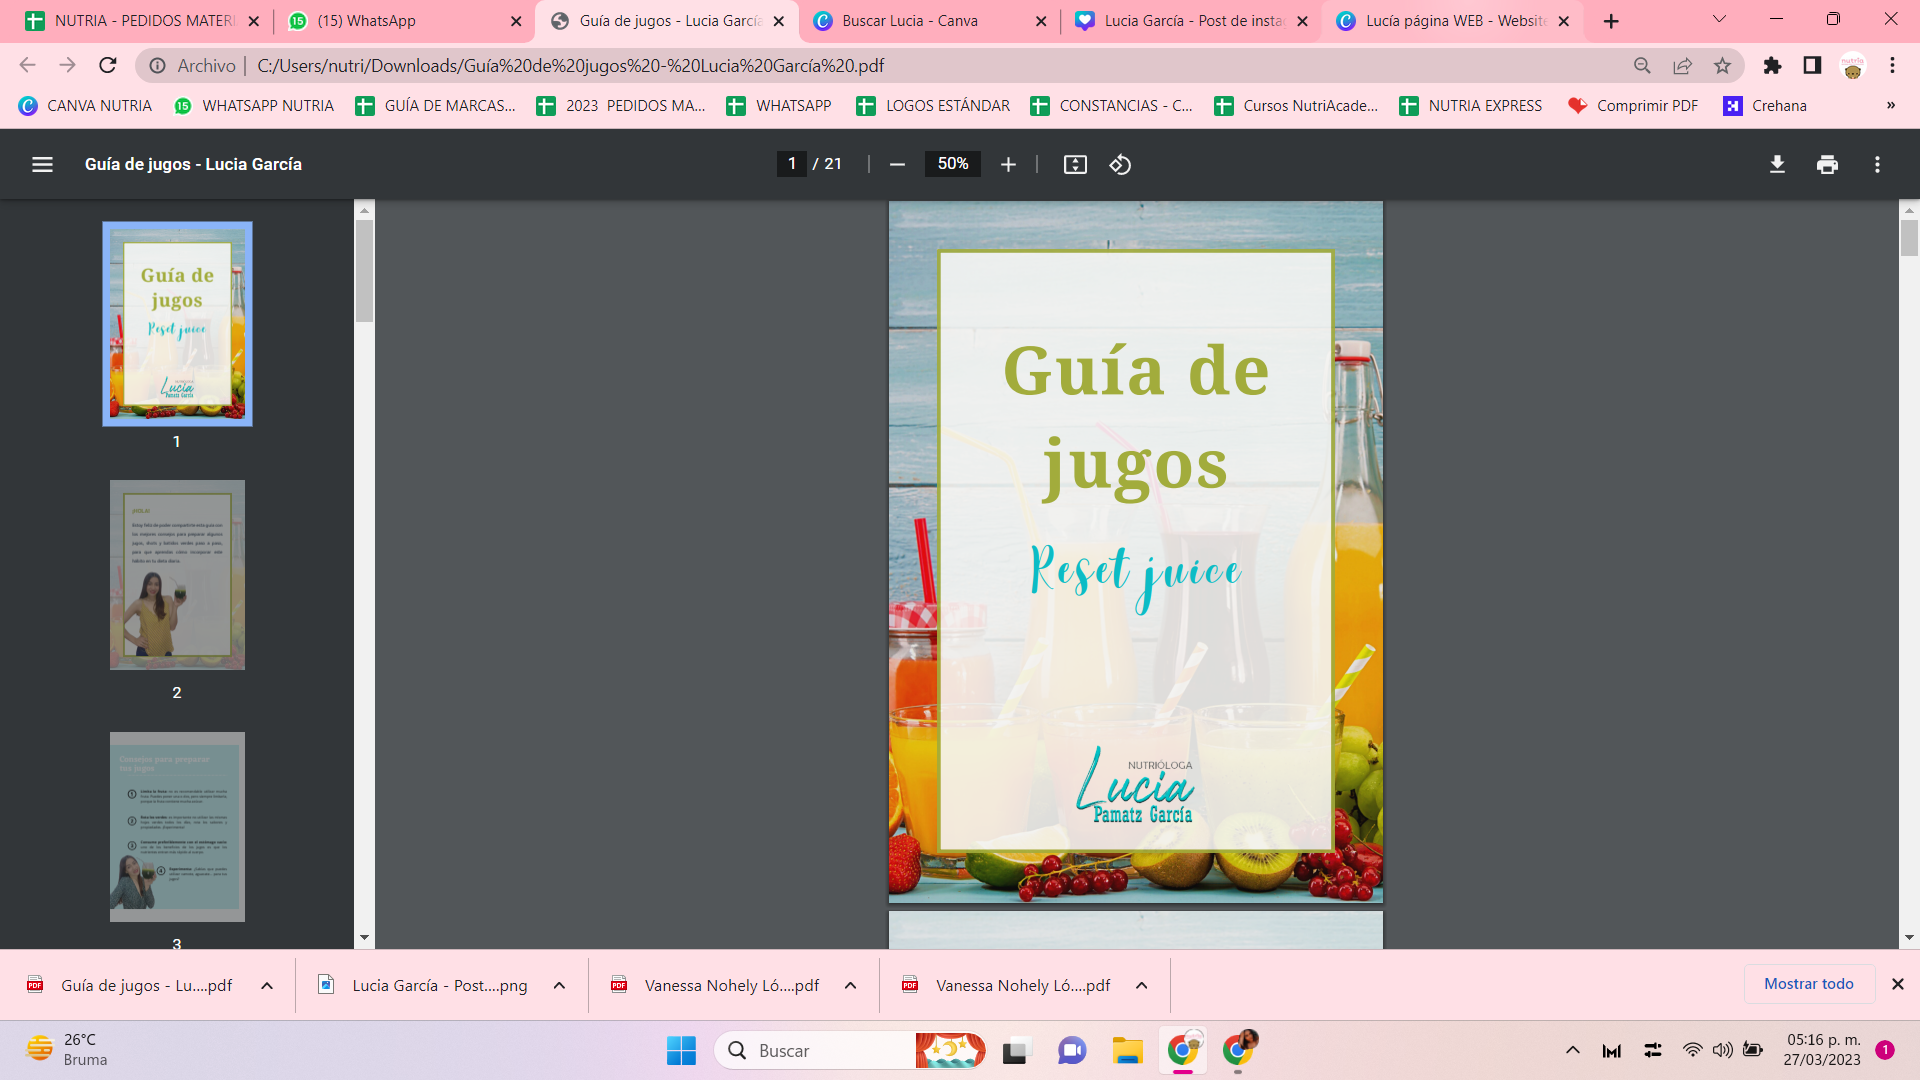Rotate the PDF counterclockwise
This screenshot has width=1920, height=1080.
click(x=1120, y=164)
